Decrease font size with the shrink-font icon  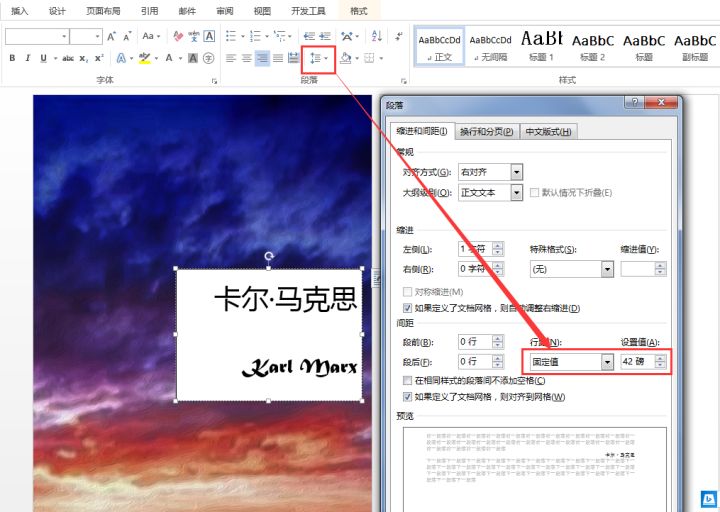(127, 36)
